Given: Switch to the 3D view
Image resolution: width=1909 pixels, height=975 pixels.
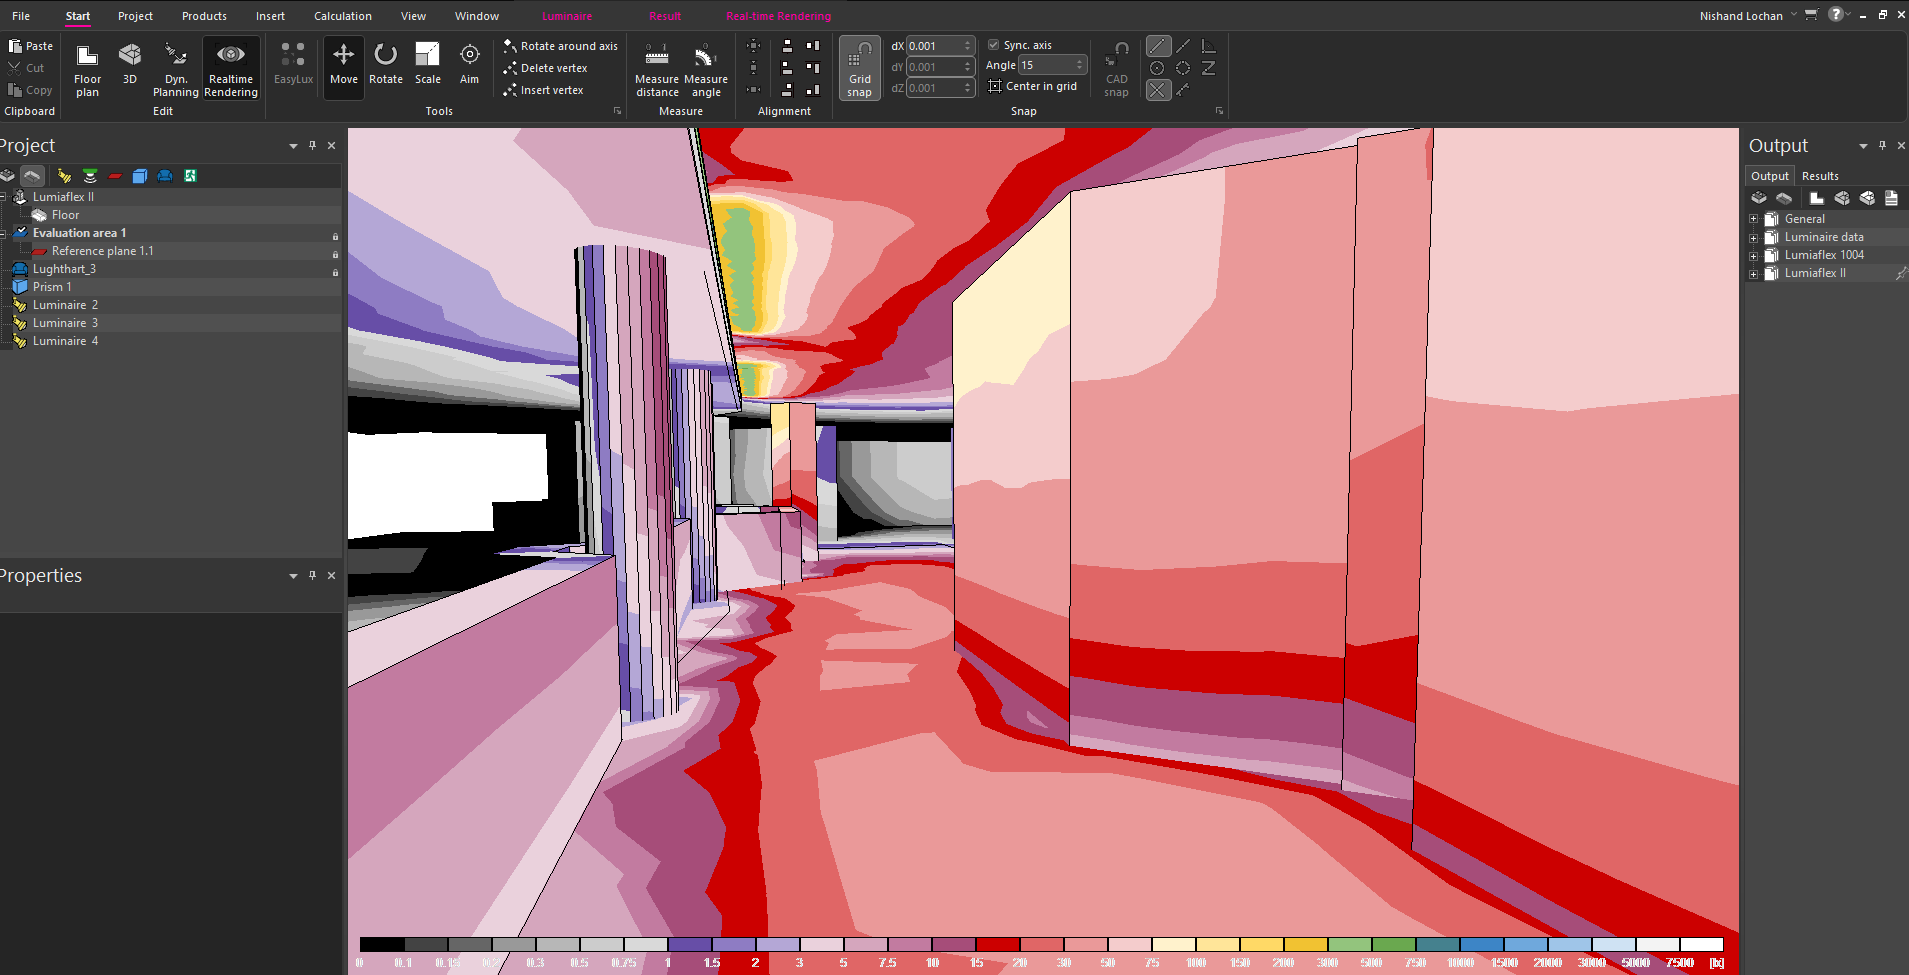Looking at the screenshot, I should tap(130, 63).
